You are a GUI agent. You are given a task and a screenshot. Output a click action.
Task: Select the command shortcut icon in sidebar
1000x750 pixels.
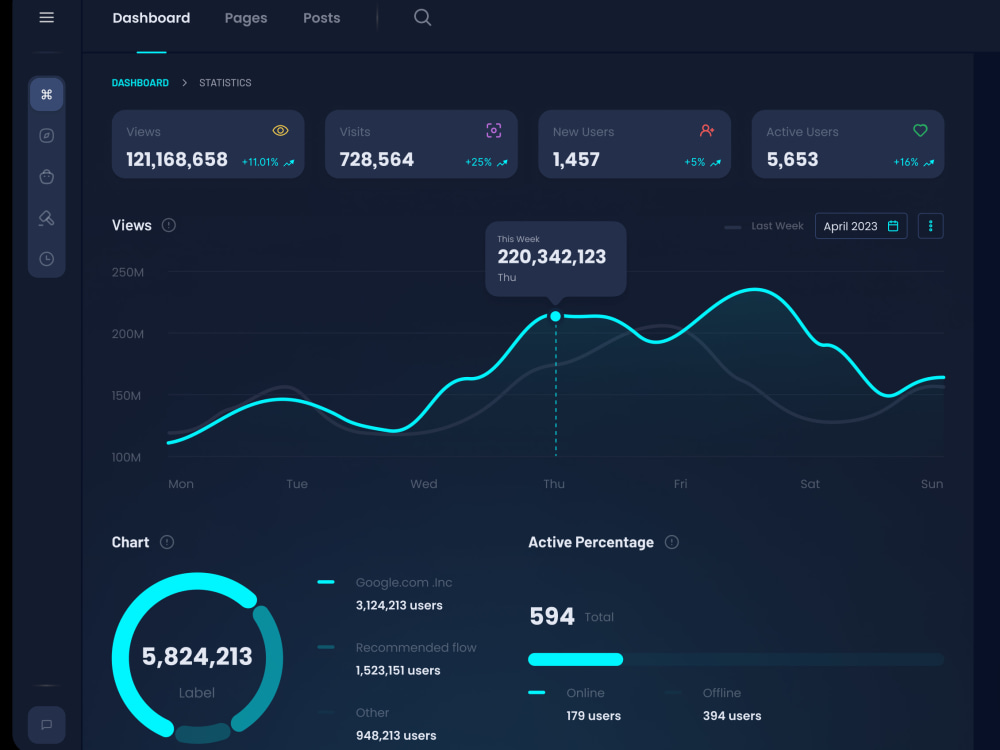[46, 94]
